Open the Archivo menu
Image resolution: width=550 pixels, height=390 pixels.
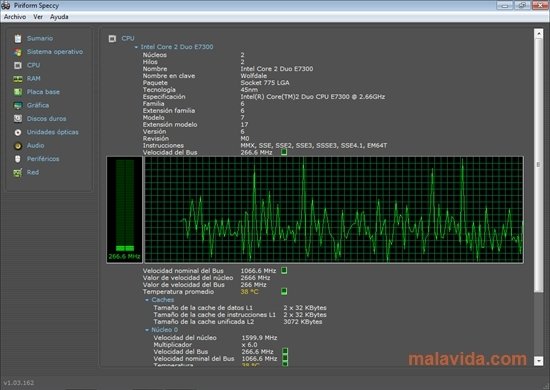point(15,17)
